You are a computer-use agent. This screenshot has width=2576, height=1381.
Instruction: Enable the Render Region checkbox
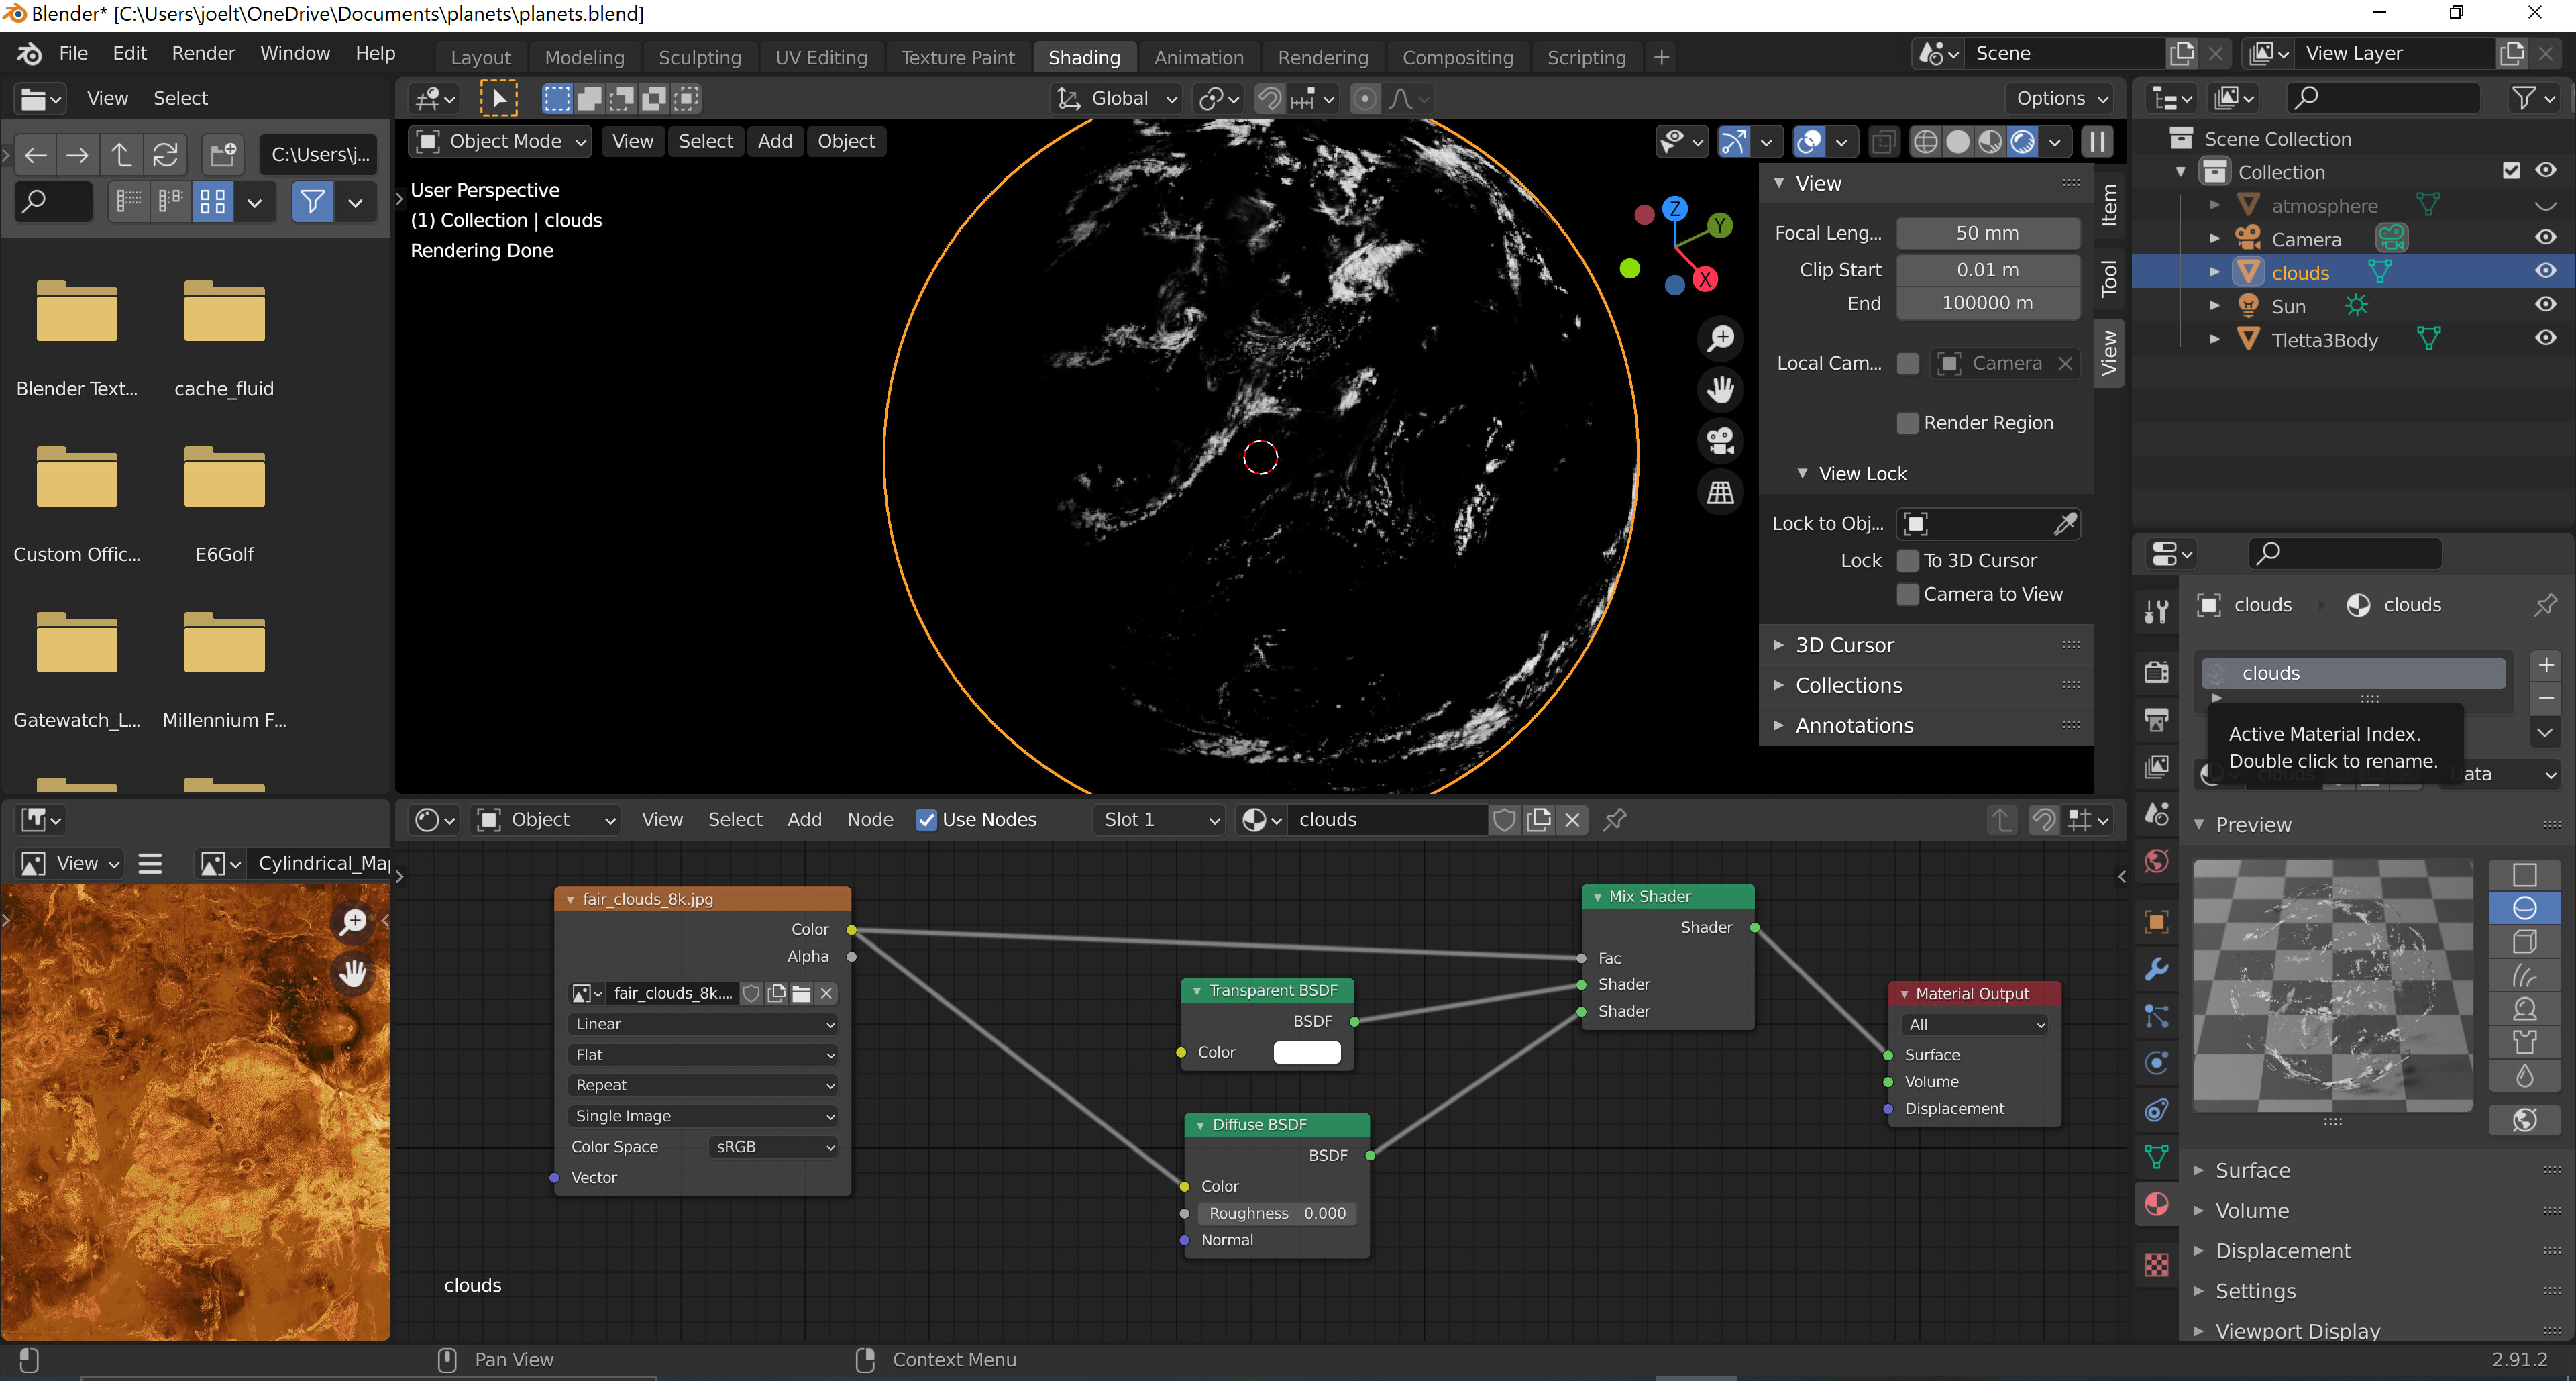click(1908, 423)
